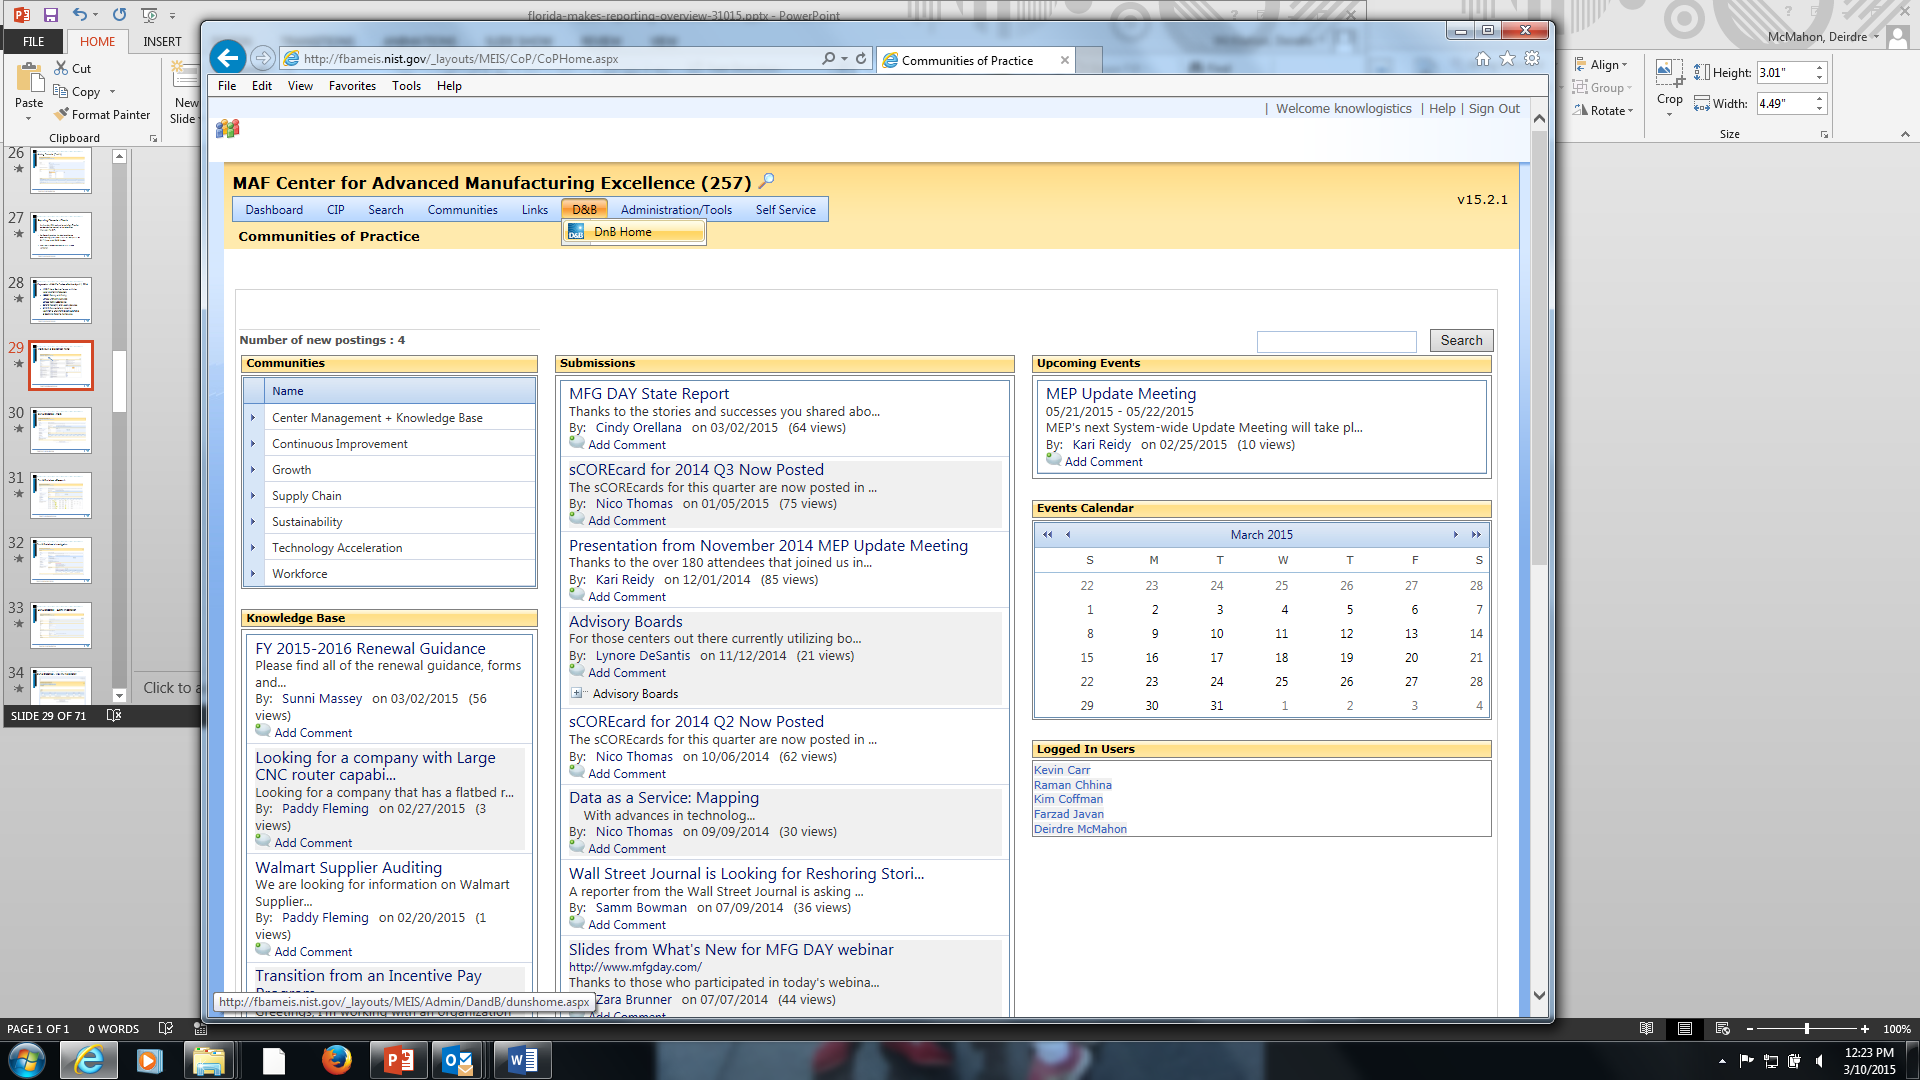The height and width of the screenshot is (1080, 1920).
Task: Click the Favorites star icon
Action: pyautogui.click(x=1507, y=59)
